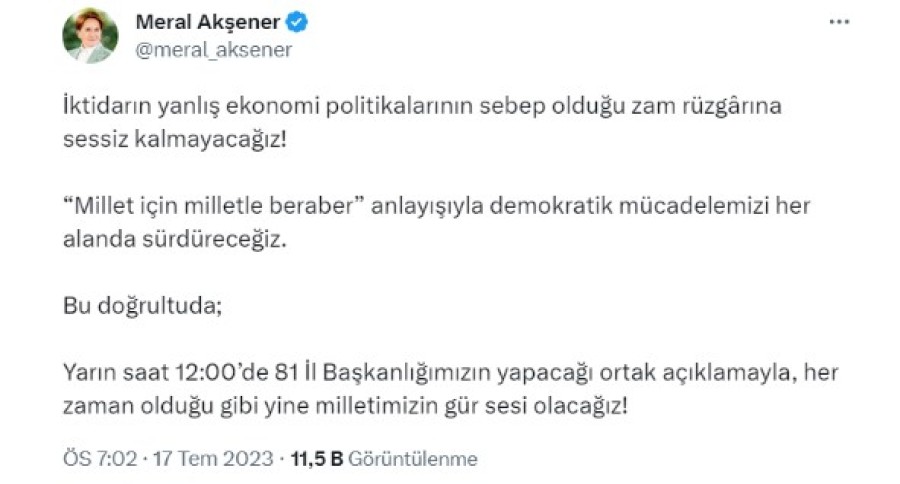Viewport: 900px width, 484px height.
Task: Click the blue verified badge
Action: pyautogui.click(x=296, y=22)
